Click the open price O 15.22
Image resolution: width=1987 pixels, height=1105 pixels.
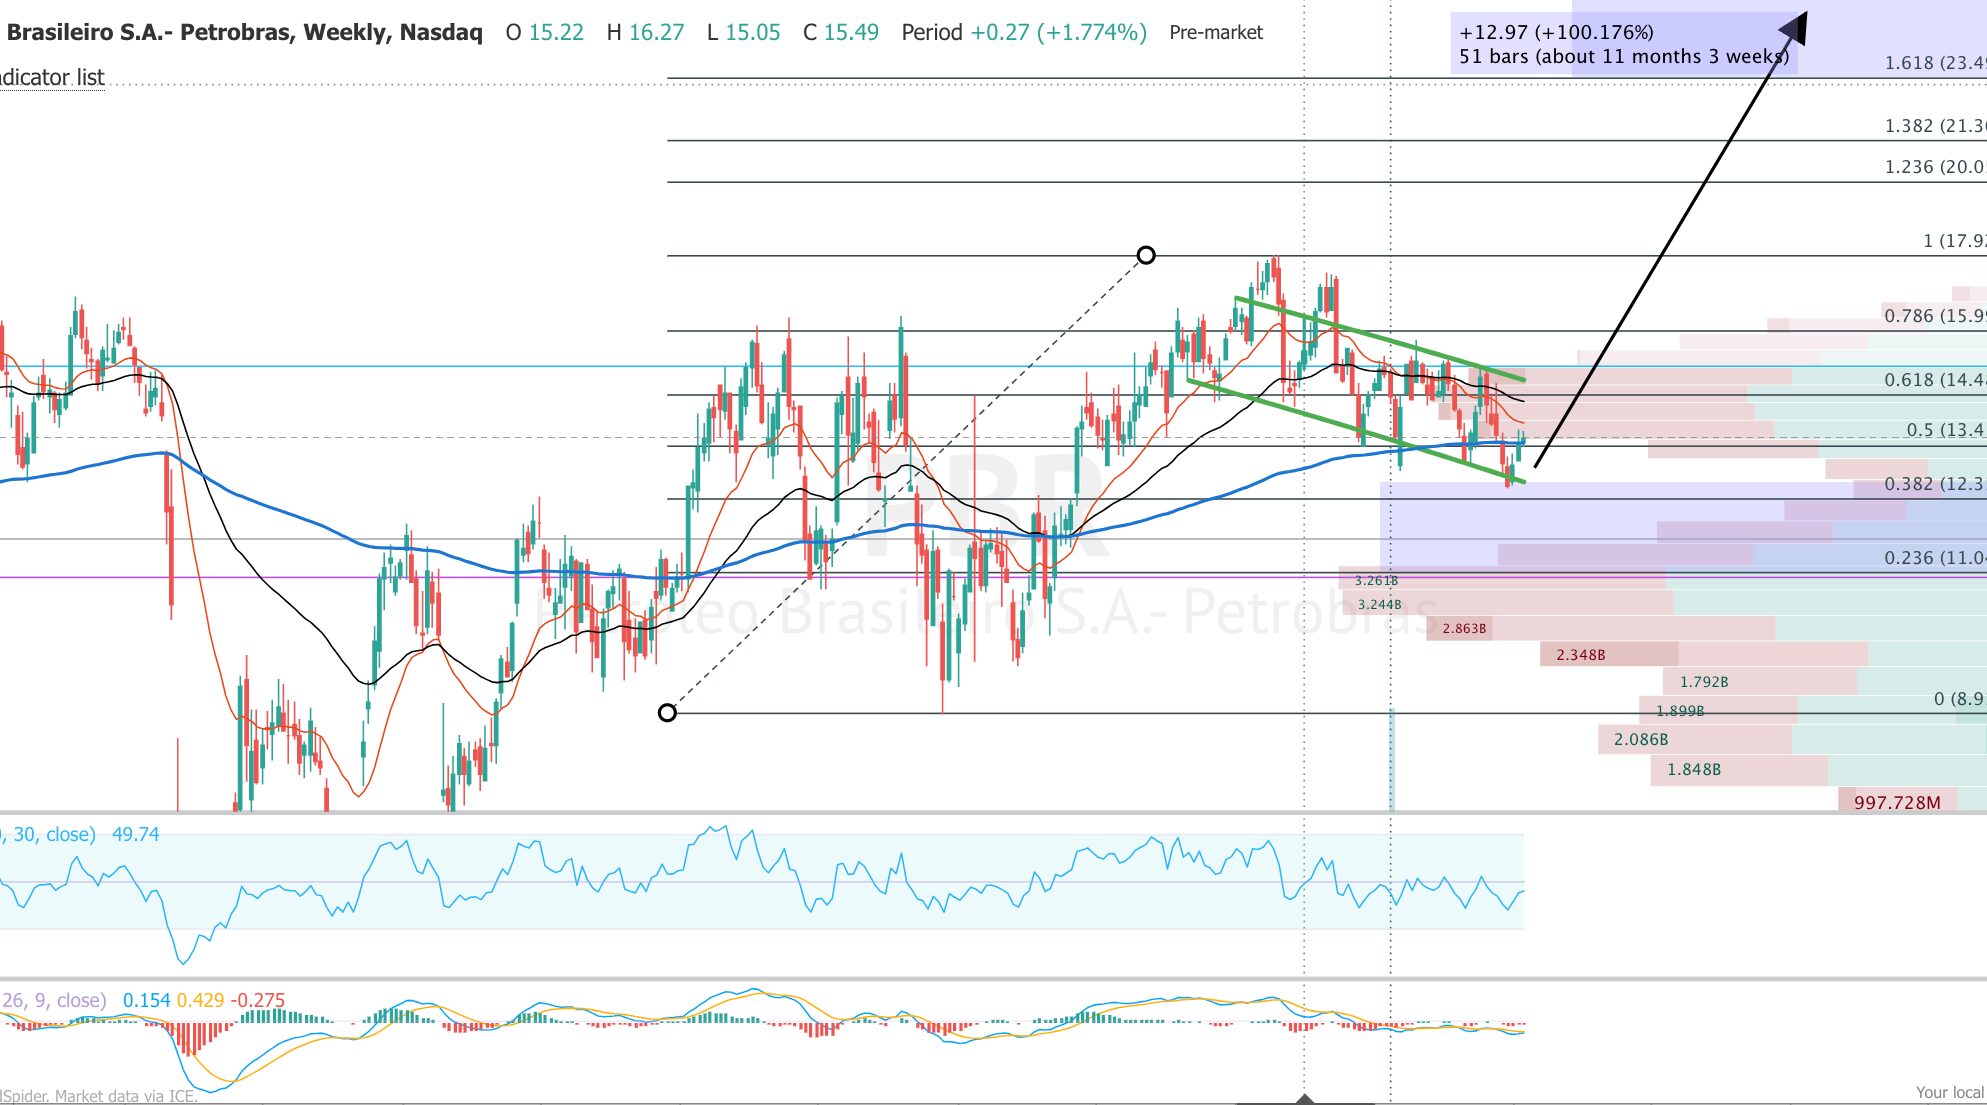point(544,32)
